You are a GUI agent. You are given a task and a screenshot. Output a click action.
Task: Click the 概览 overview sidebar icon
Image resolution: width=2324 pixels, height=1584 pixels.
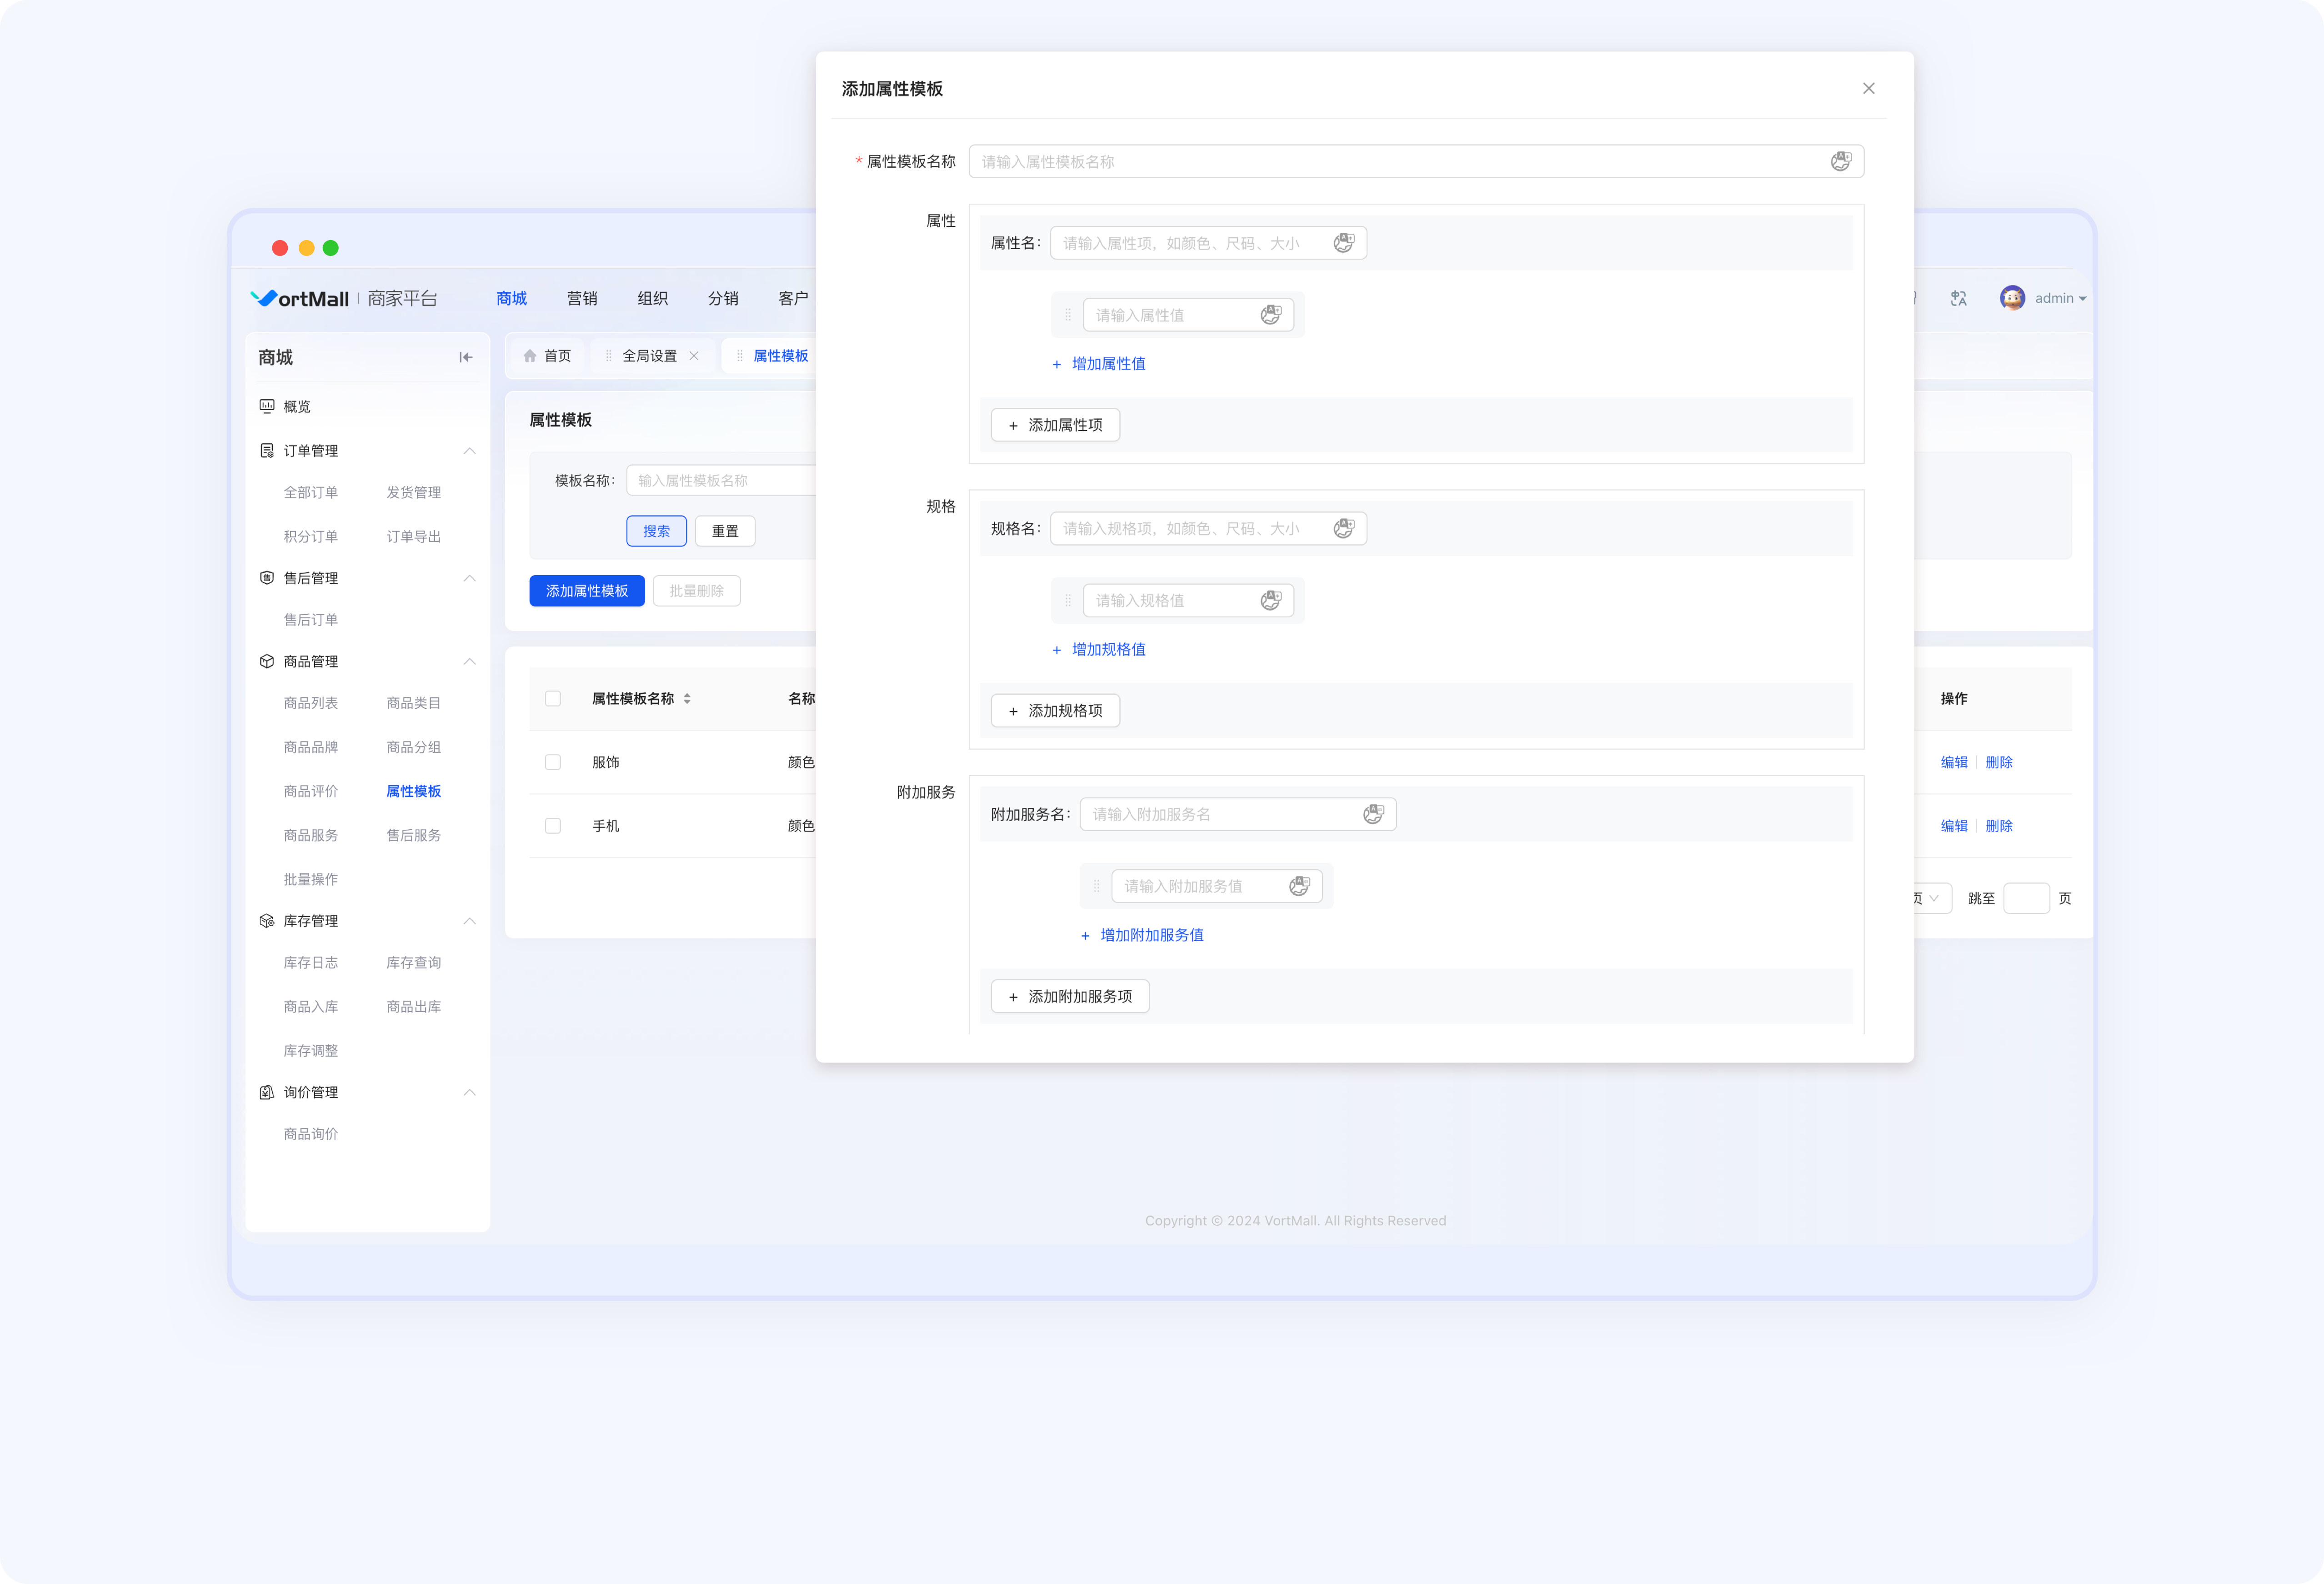pyautogui.click(x=267, y=406)
